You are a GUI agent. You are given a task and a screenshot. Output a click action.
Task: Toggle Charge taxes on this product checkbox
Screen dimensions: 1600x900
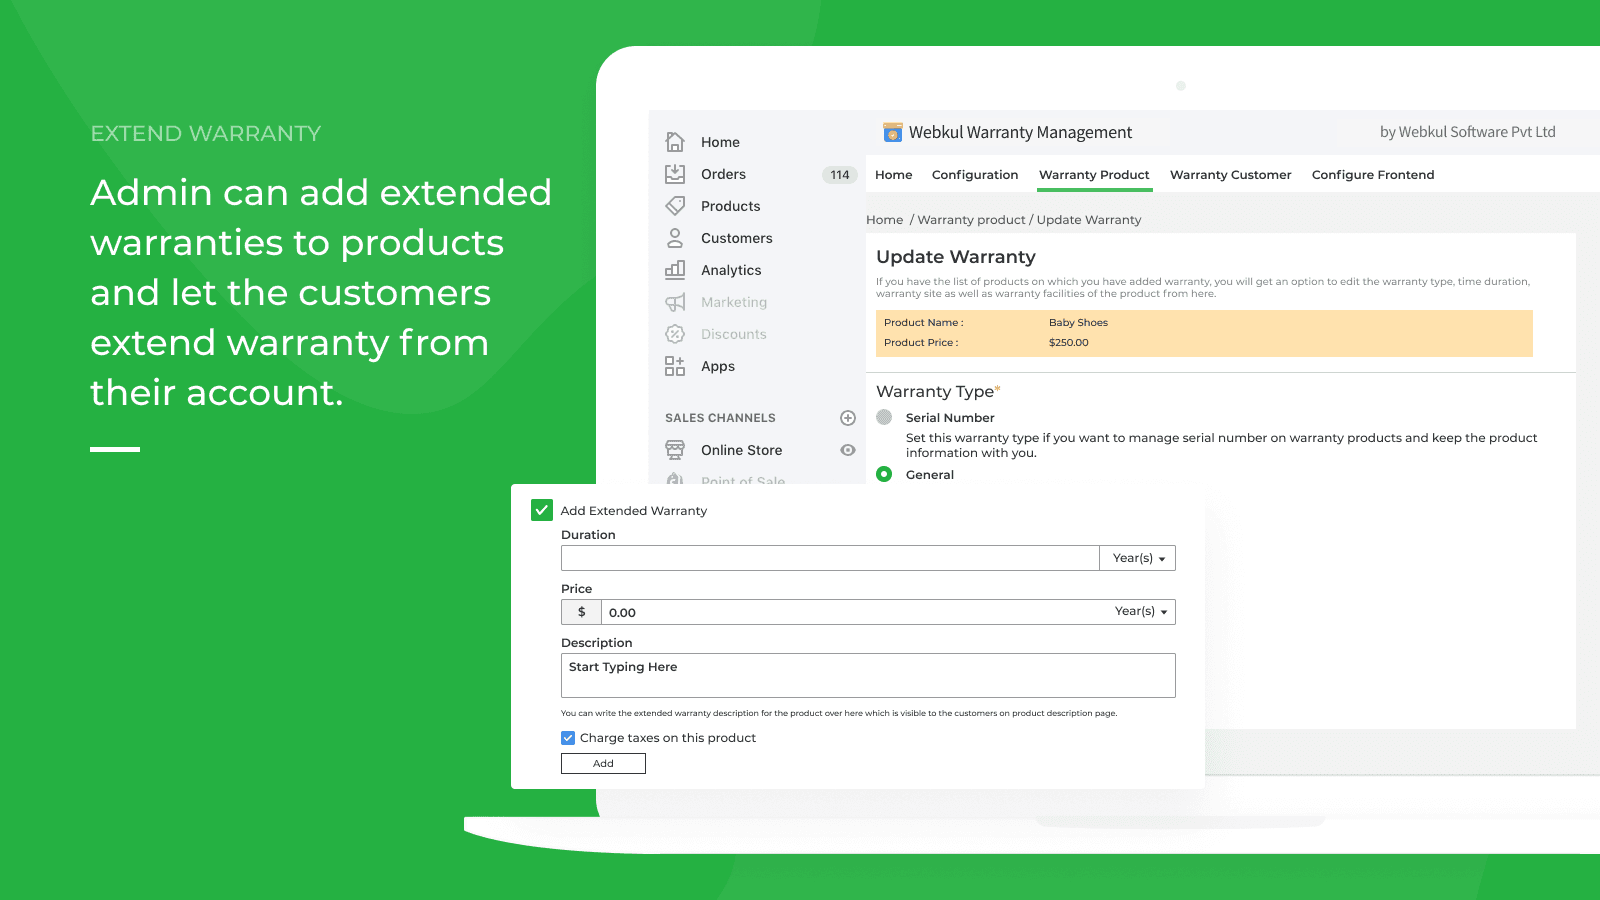(568, 738)
